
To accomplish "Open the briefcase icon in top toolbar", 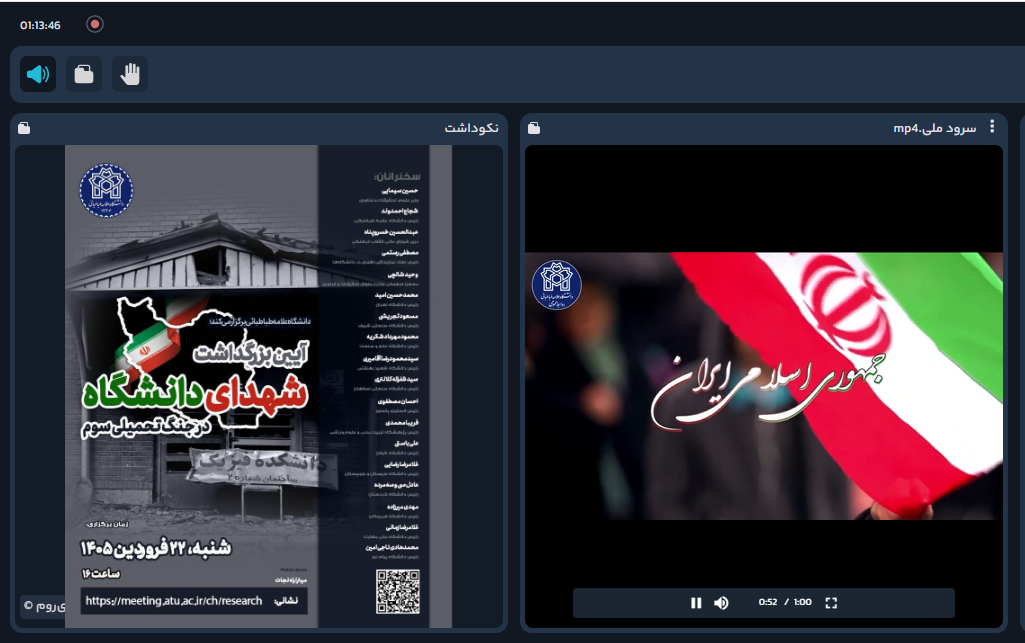I will [84, 74].
